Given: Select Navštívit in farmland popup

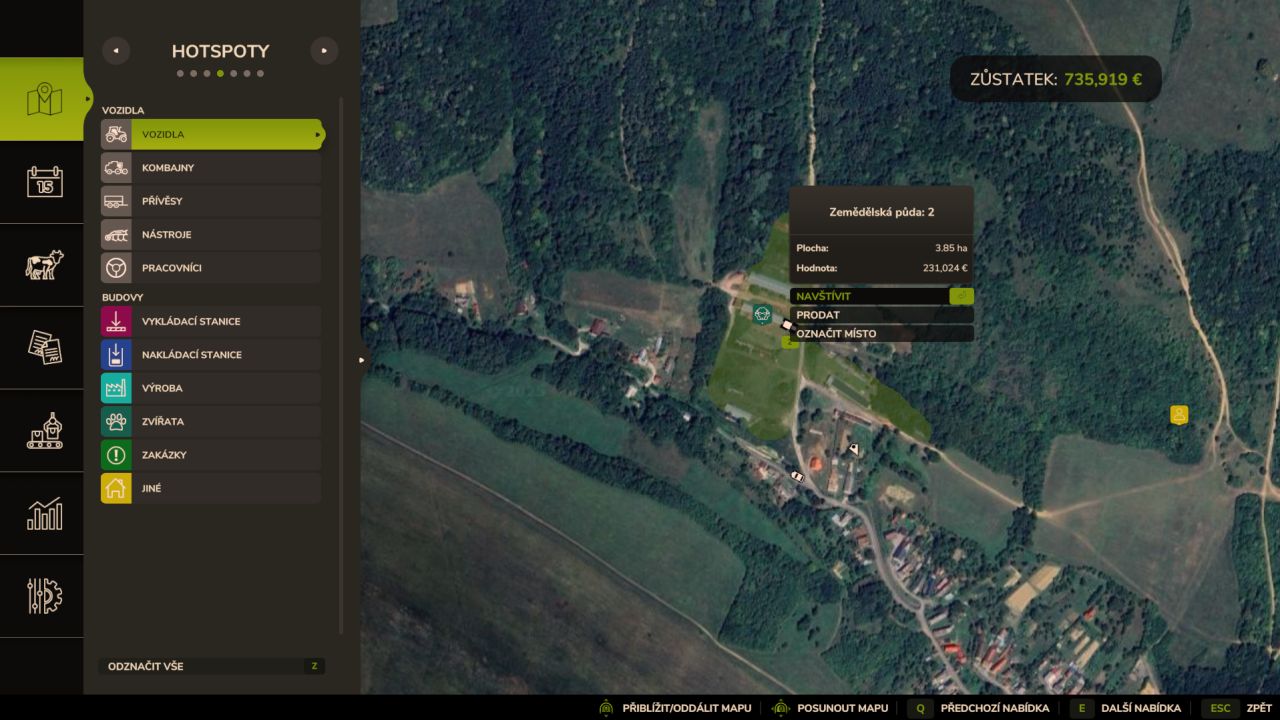Looking at the screenshot, I should tap(881, 296).
